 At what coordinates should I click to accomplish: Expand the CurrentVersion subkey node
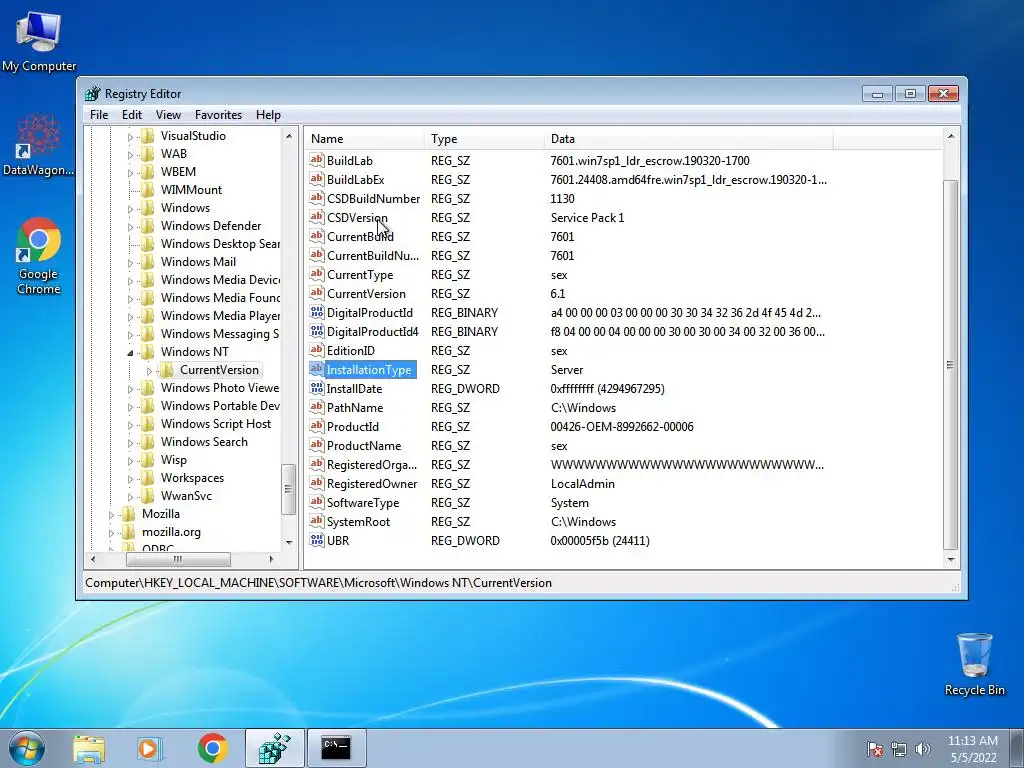(x=149, y=371)
